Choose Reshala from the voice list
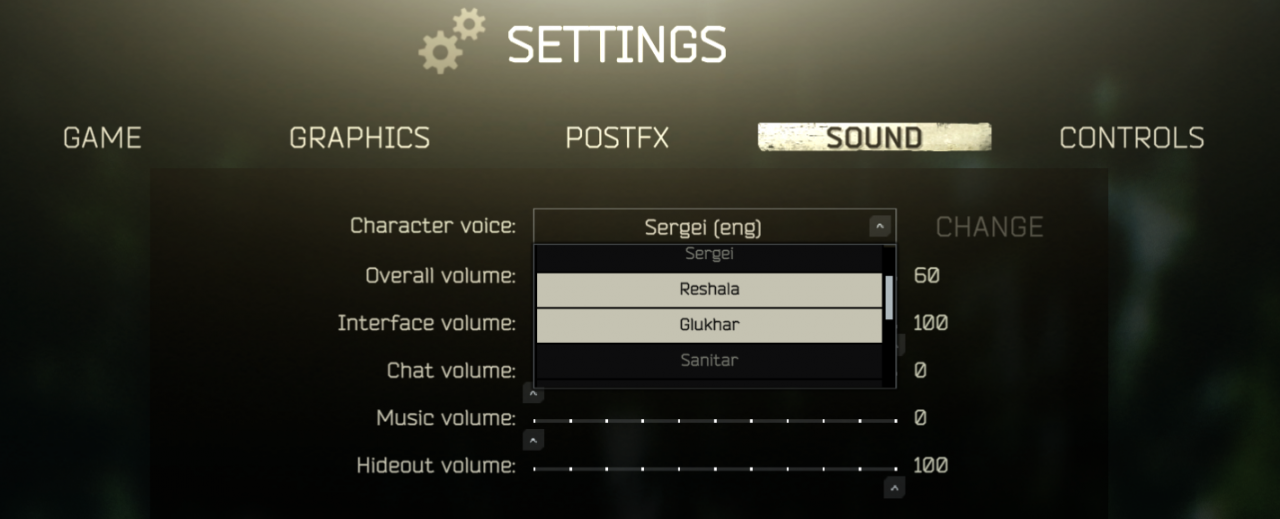Viewport: 1280px width, 519px height. (x=709, y=290)
